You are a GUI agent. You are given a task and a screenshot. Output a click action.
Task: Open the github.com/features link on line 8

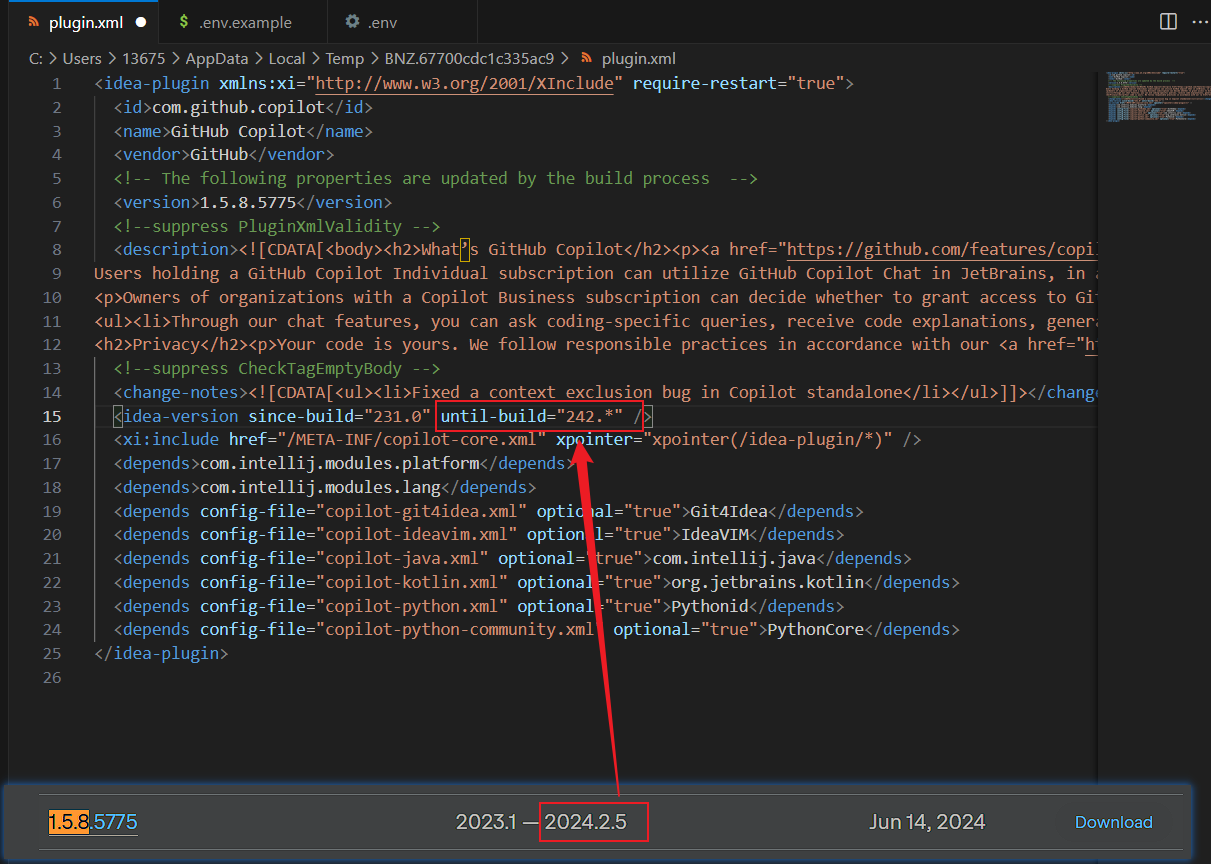coord(942,249)
